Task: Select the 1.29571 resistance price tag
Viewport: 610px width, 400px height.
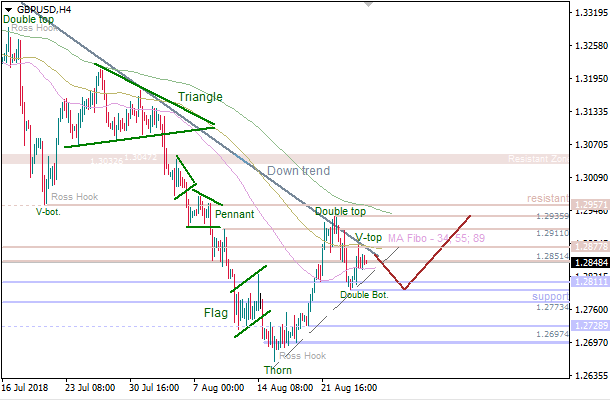Action: click(588, 203)
